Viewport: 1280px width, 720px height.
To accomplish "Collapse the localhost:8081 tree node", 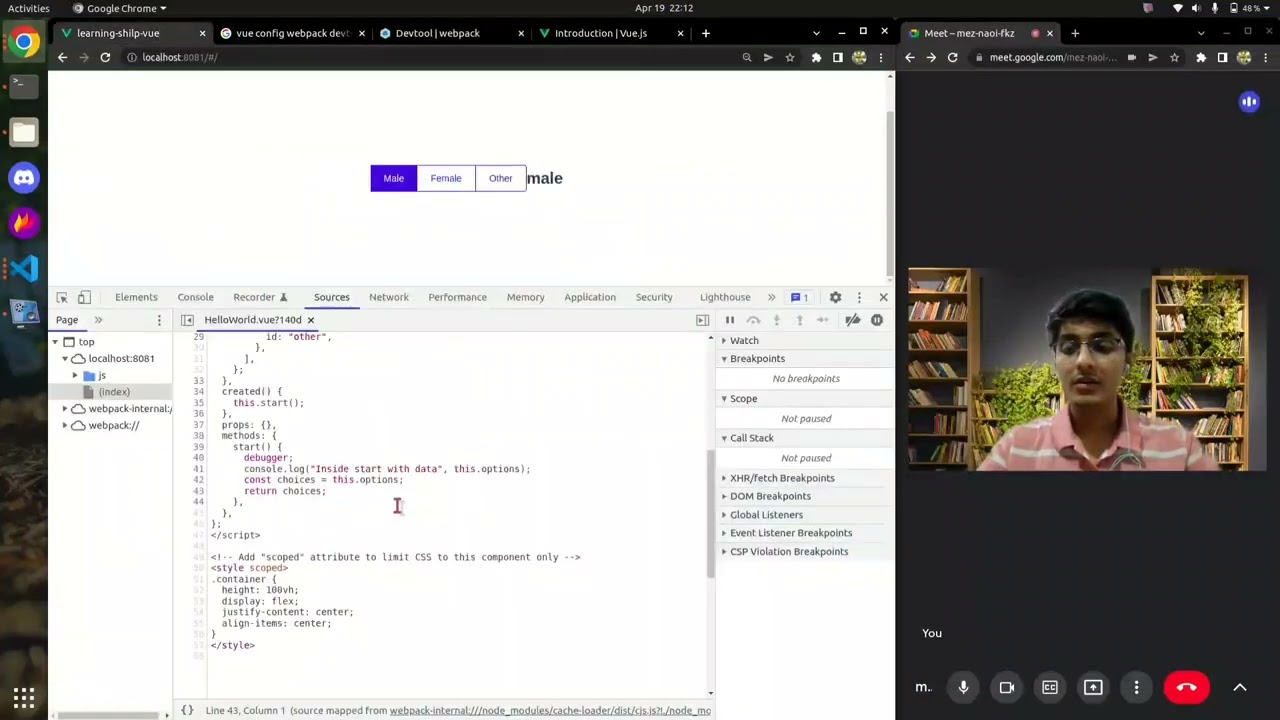I will coord(65,359).
